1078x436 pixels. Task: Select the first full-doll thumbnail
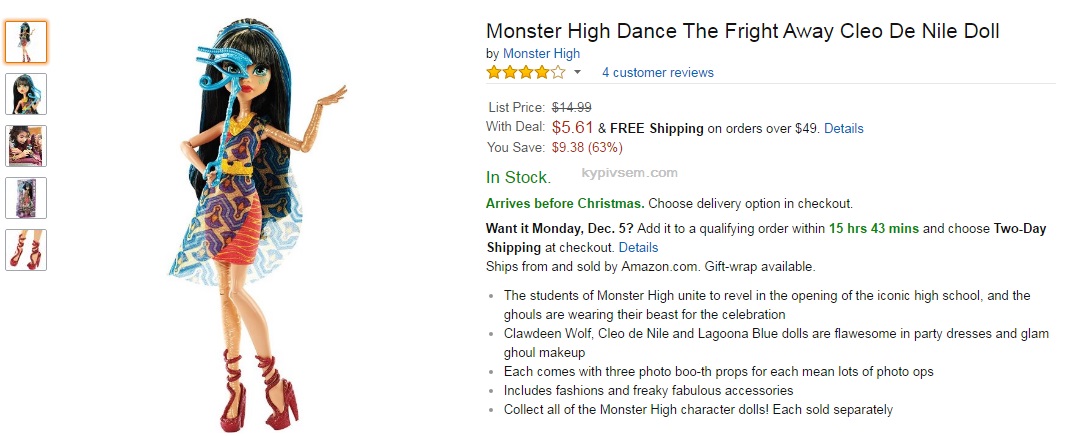coord(26,41)
